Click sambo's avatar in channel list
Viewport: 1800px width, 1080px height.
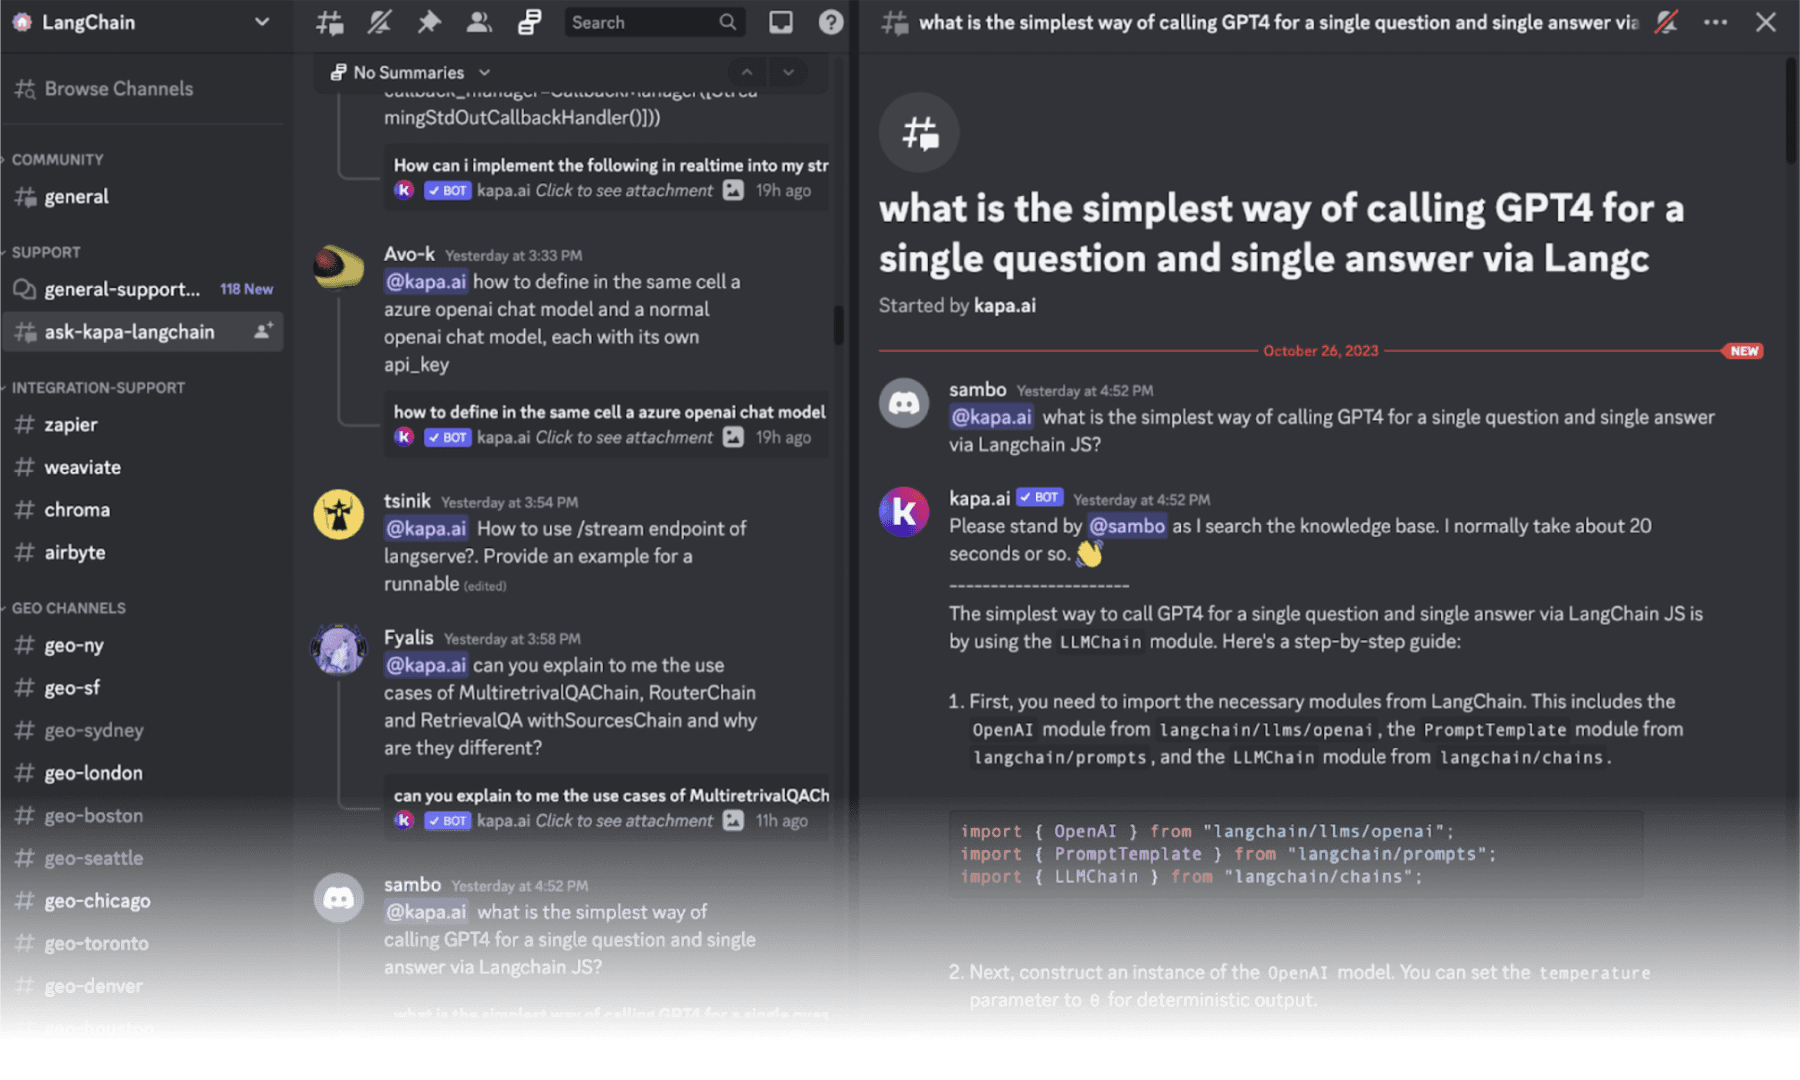point(339,898)
